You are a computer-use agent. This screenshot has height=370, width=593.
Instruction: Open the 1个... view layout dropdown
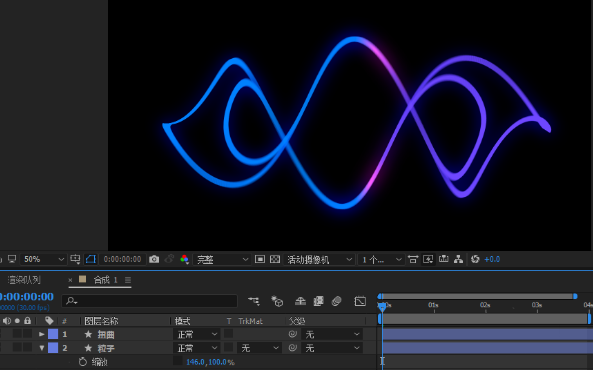tap(381, 260)
